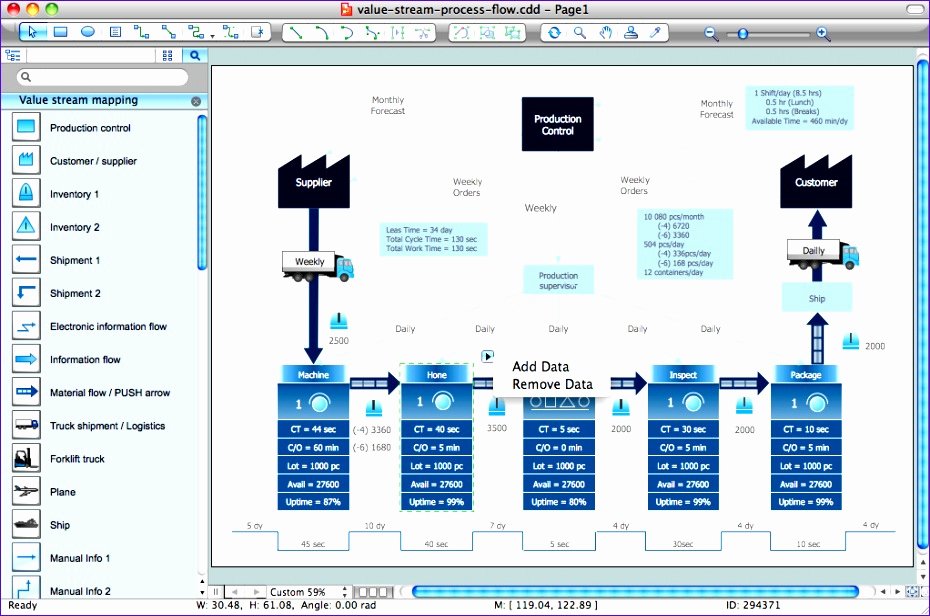This screenshot has width=930, height=616.
Task: Select the eyedropper tool
Action: pyautogui.click(x=655, y=33)
